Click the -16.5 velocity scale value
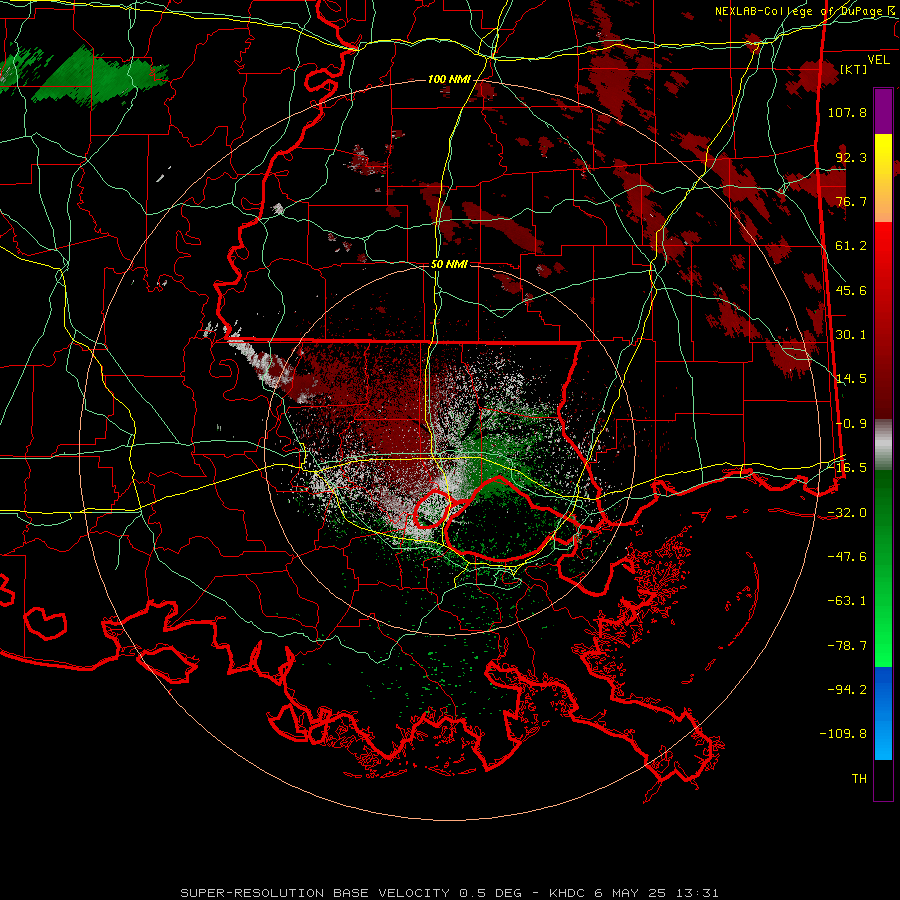 click(847, 468)
